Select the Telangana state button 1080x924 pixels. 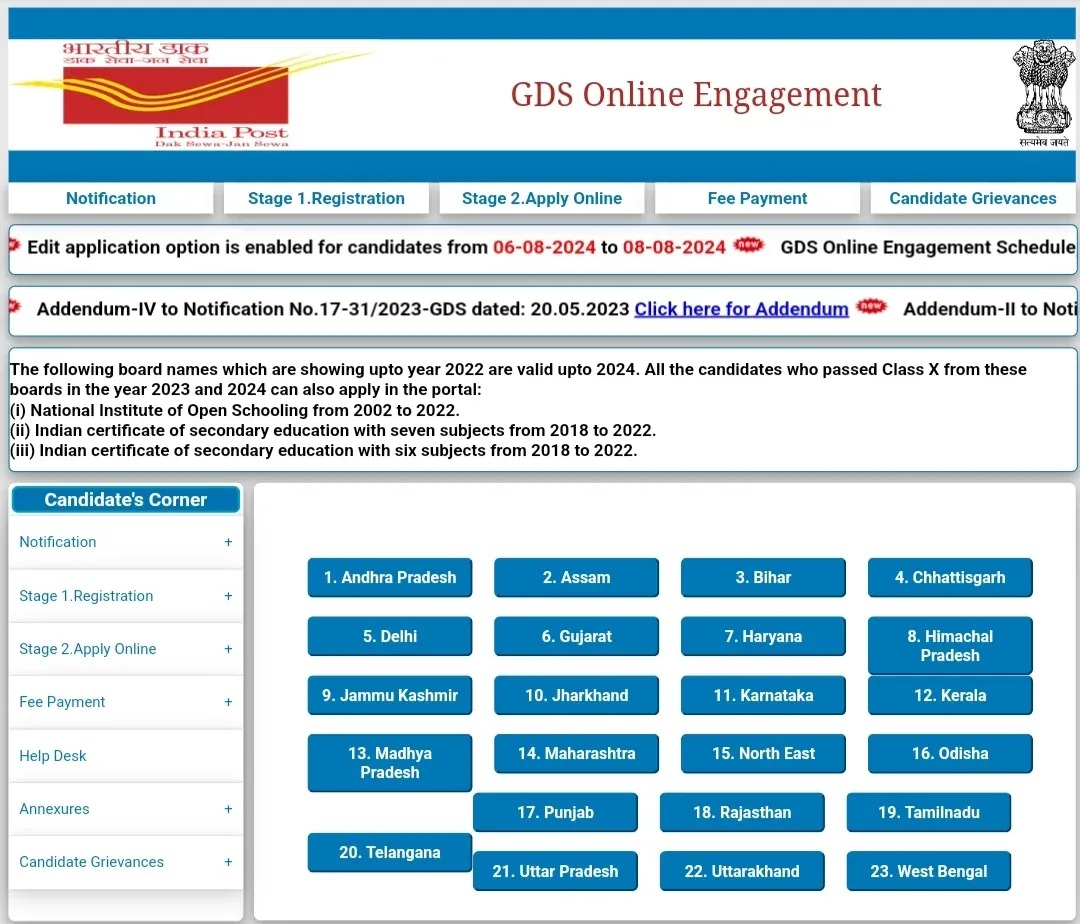click(x=390, y=852)
